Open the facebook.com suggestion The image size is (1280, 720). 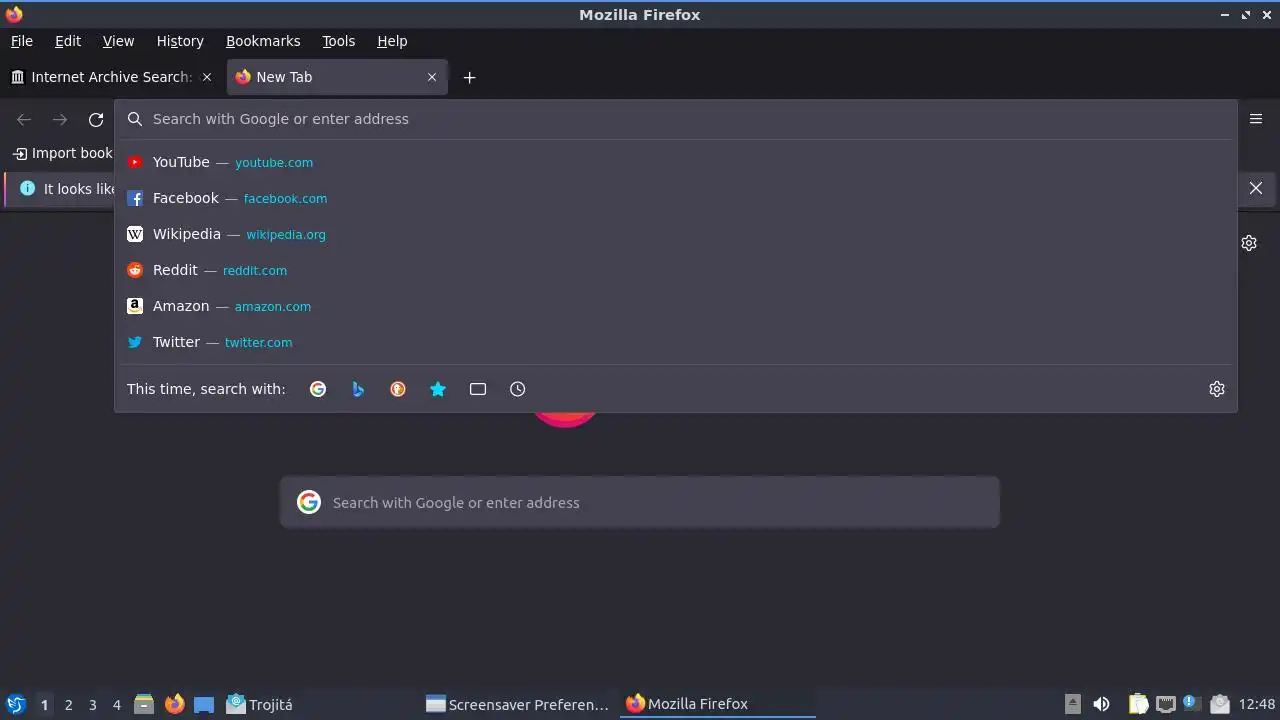tap(676, 198)
